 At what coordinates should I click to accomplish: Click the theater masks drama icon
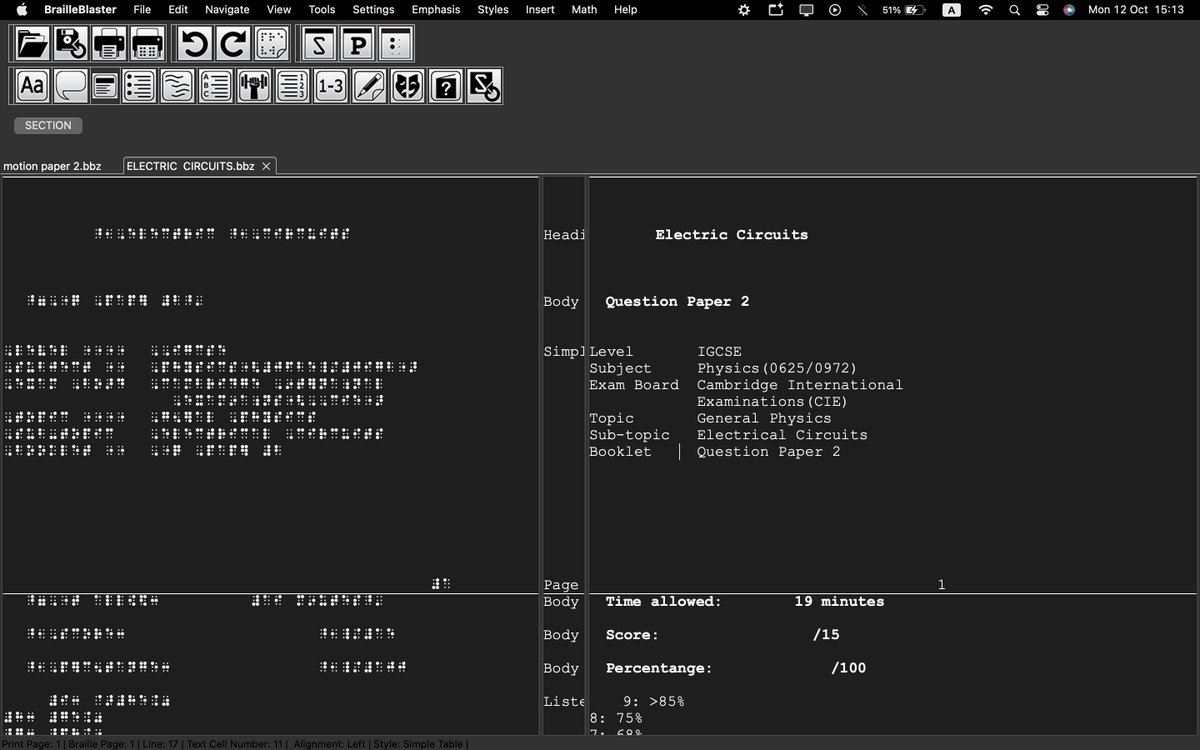pyautogui.click(x=406, y=86)
